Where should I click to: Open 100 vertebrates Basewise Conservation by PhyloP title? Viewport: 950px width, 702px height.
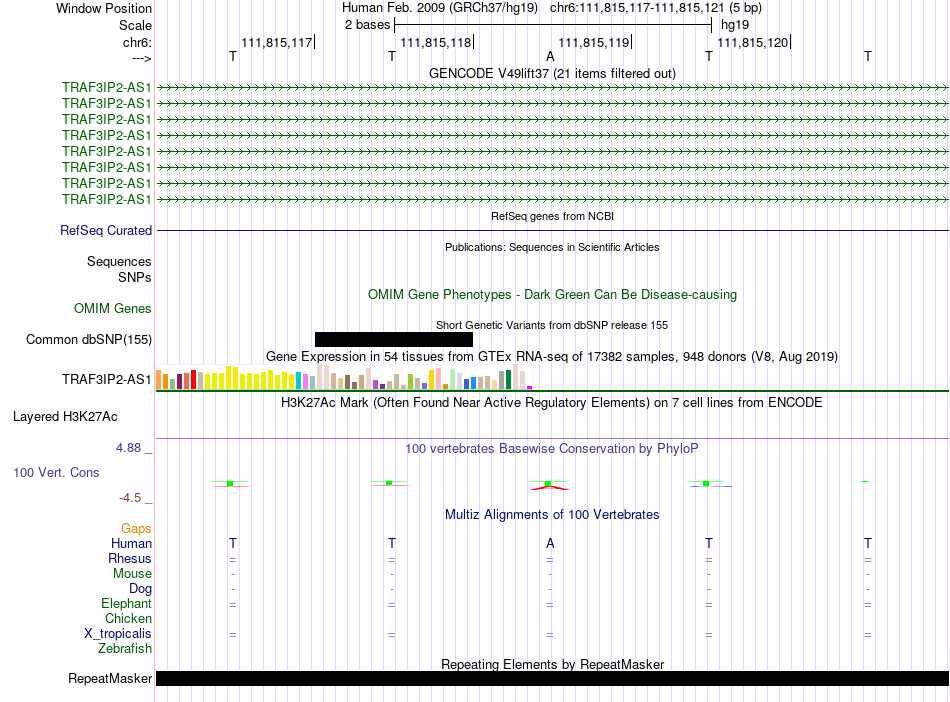click(552, 448)
